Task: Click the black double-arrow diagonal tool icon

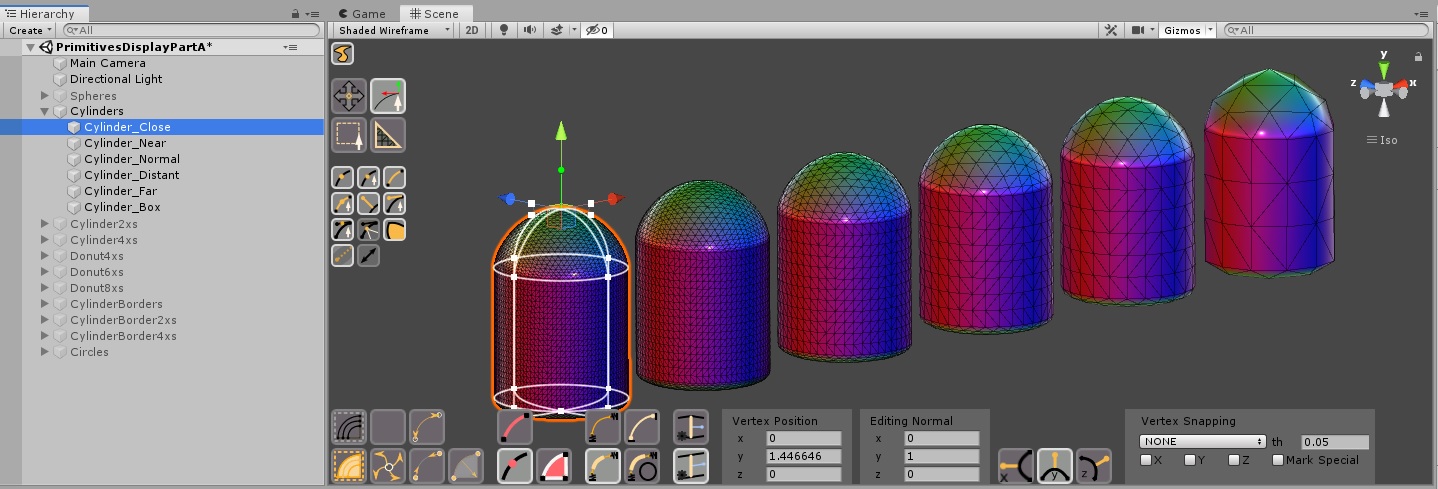Action: point(368,256)
